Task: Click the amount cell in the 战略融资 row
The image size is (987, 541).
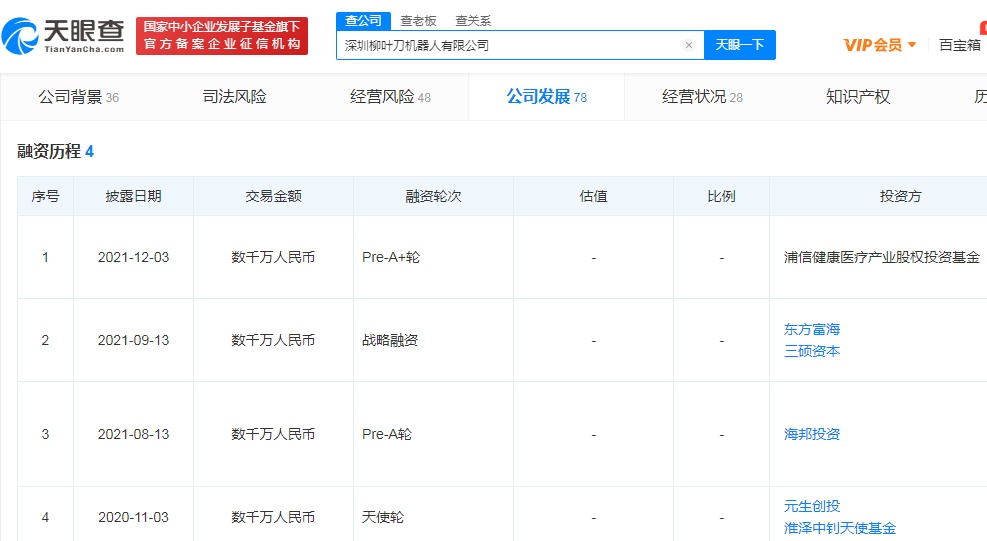Action: coord(273,340)
